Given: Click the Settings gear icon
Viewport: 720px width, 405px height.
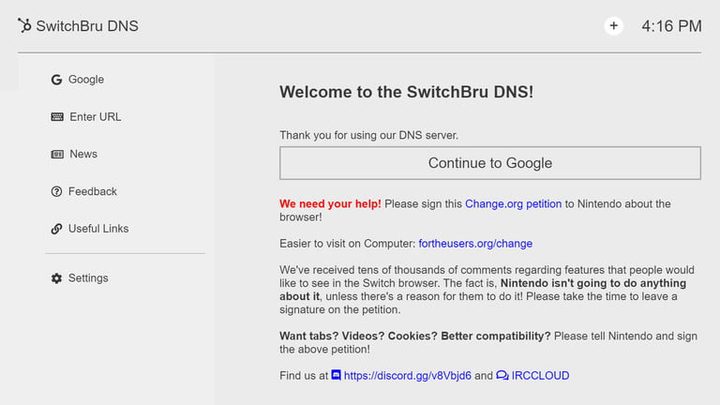Looking at the screenshot, I should pyautogui.click(x=57, y=278).
